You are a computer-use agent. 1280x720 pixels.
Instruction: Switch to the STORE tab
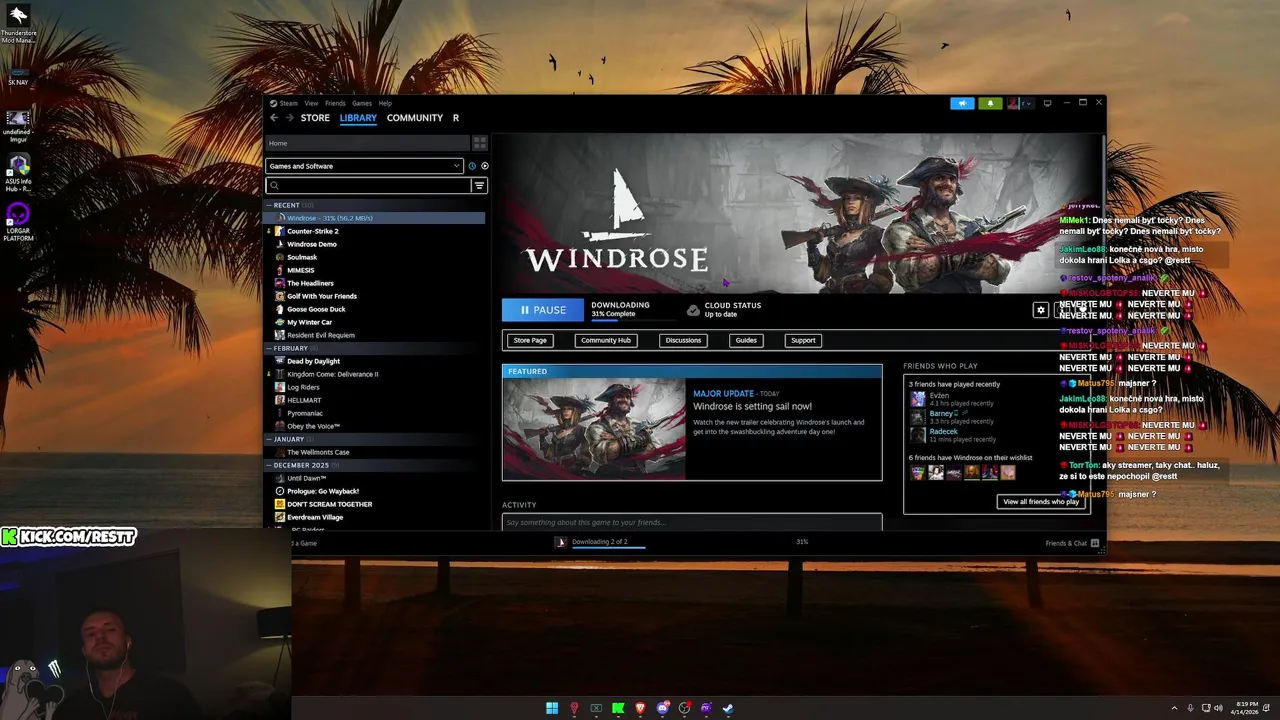(x=315, y=118)
